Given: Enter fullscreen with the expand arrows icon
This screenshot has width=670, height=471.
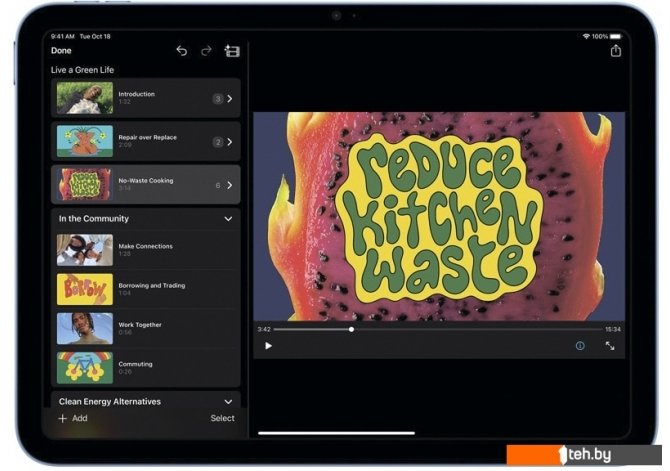Looking at the screenshot, I should tap(610, 345).
